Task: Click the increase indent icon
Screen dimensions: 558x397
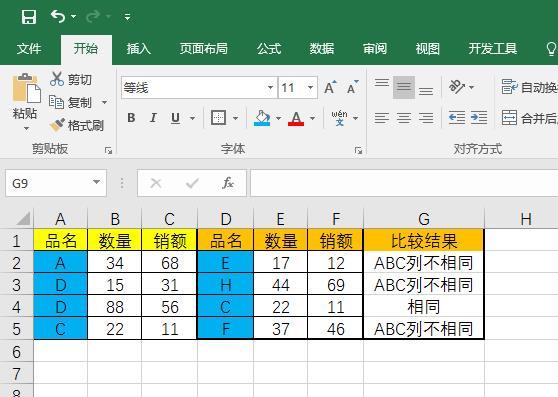Action: 479,118
